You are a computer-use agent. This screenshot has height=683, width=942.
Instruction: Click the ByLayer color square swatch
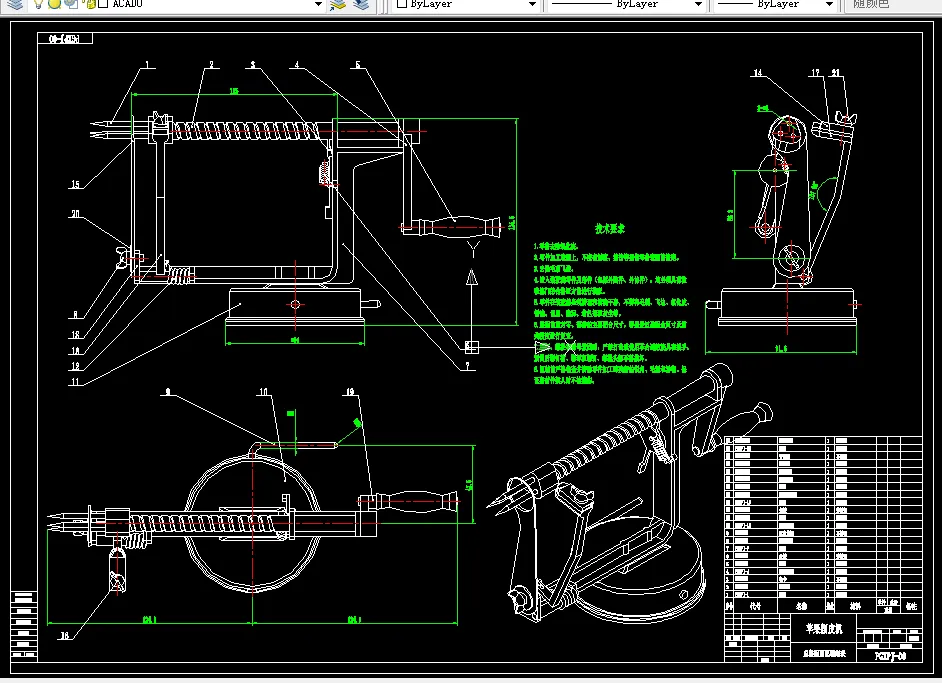402,4
